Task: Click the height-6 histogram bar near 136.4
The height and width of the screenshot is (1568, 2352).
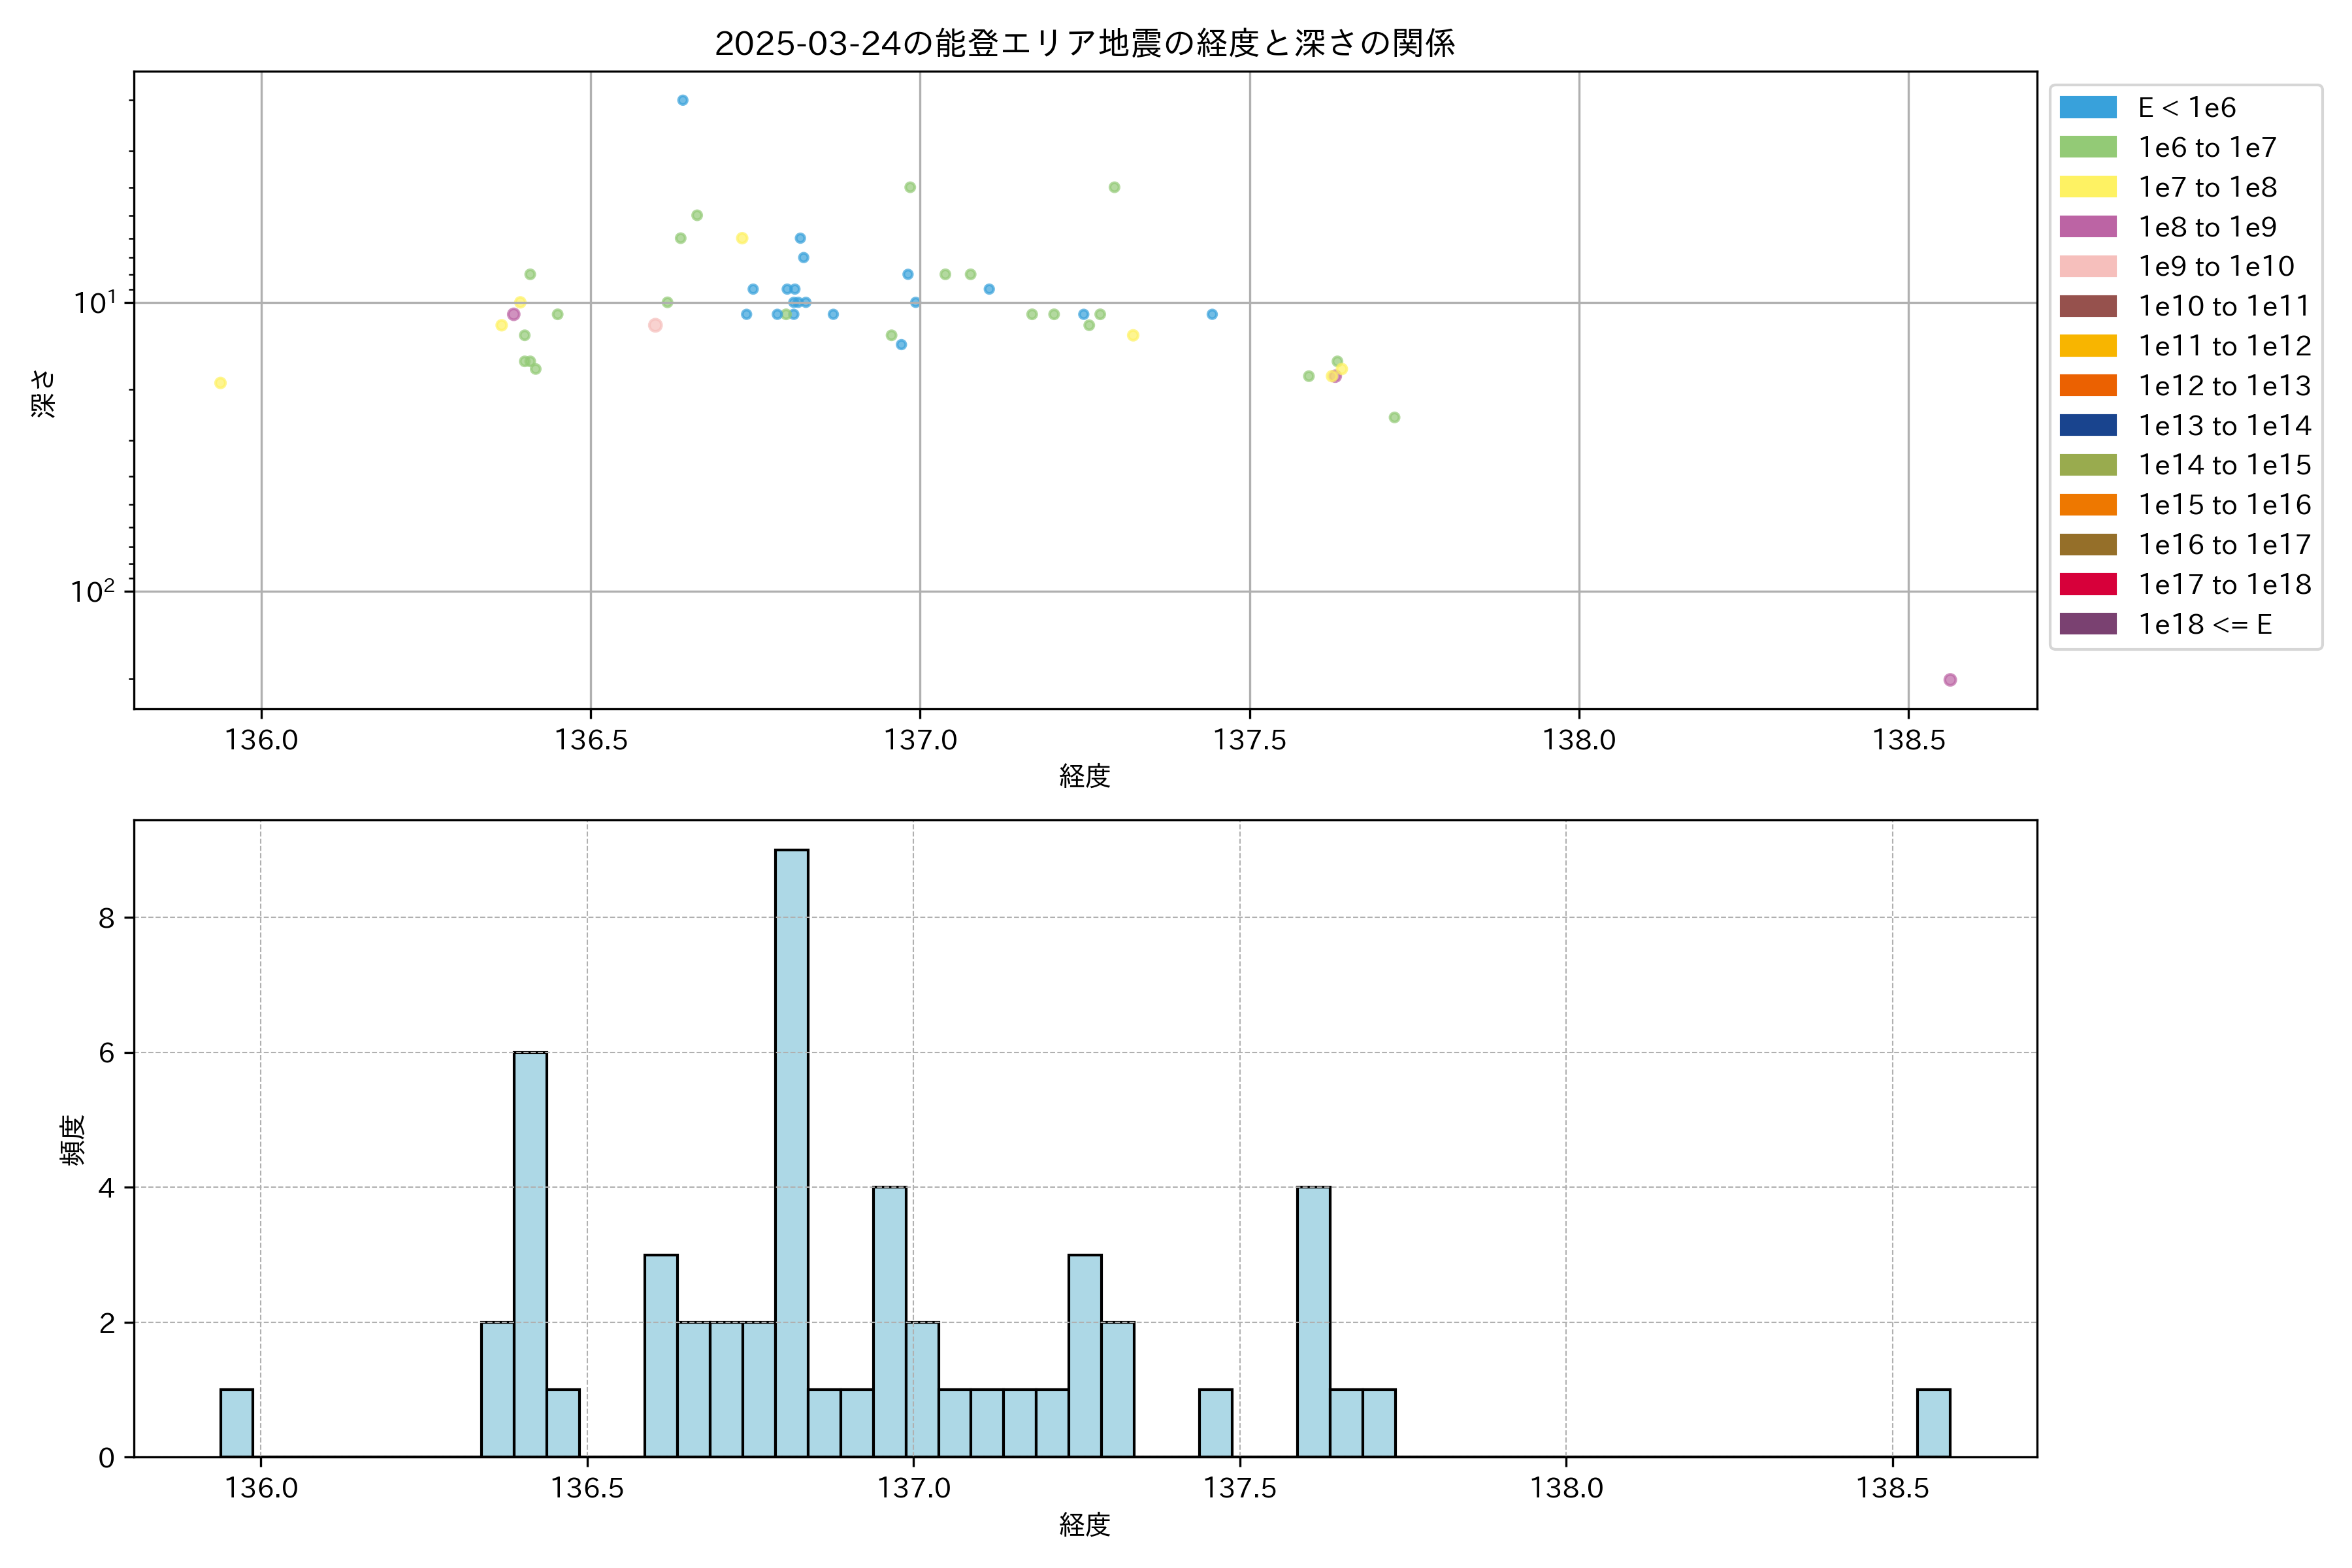Action: [x=530, y=1254]
